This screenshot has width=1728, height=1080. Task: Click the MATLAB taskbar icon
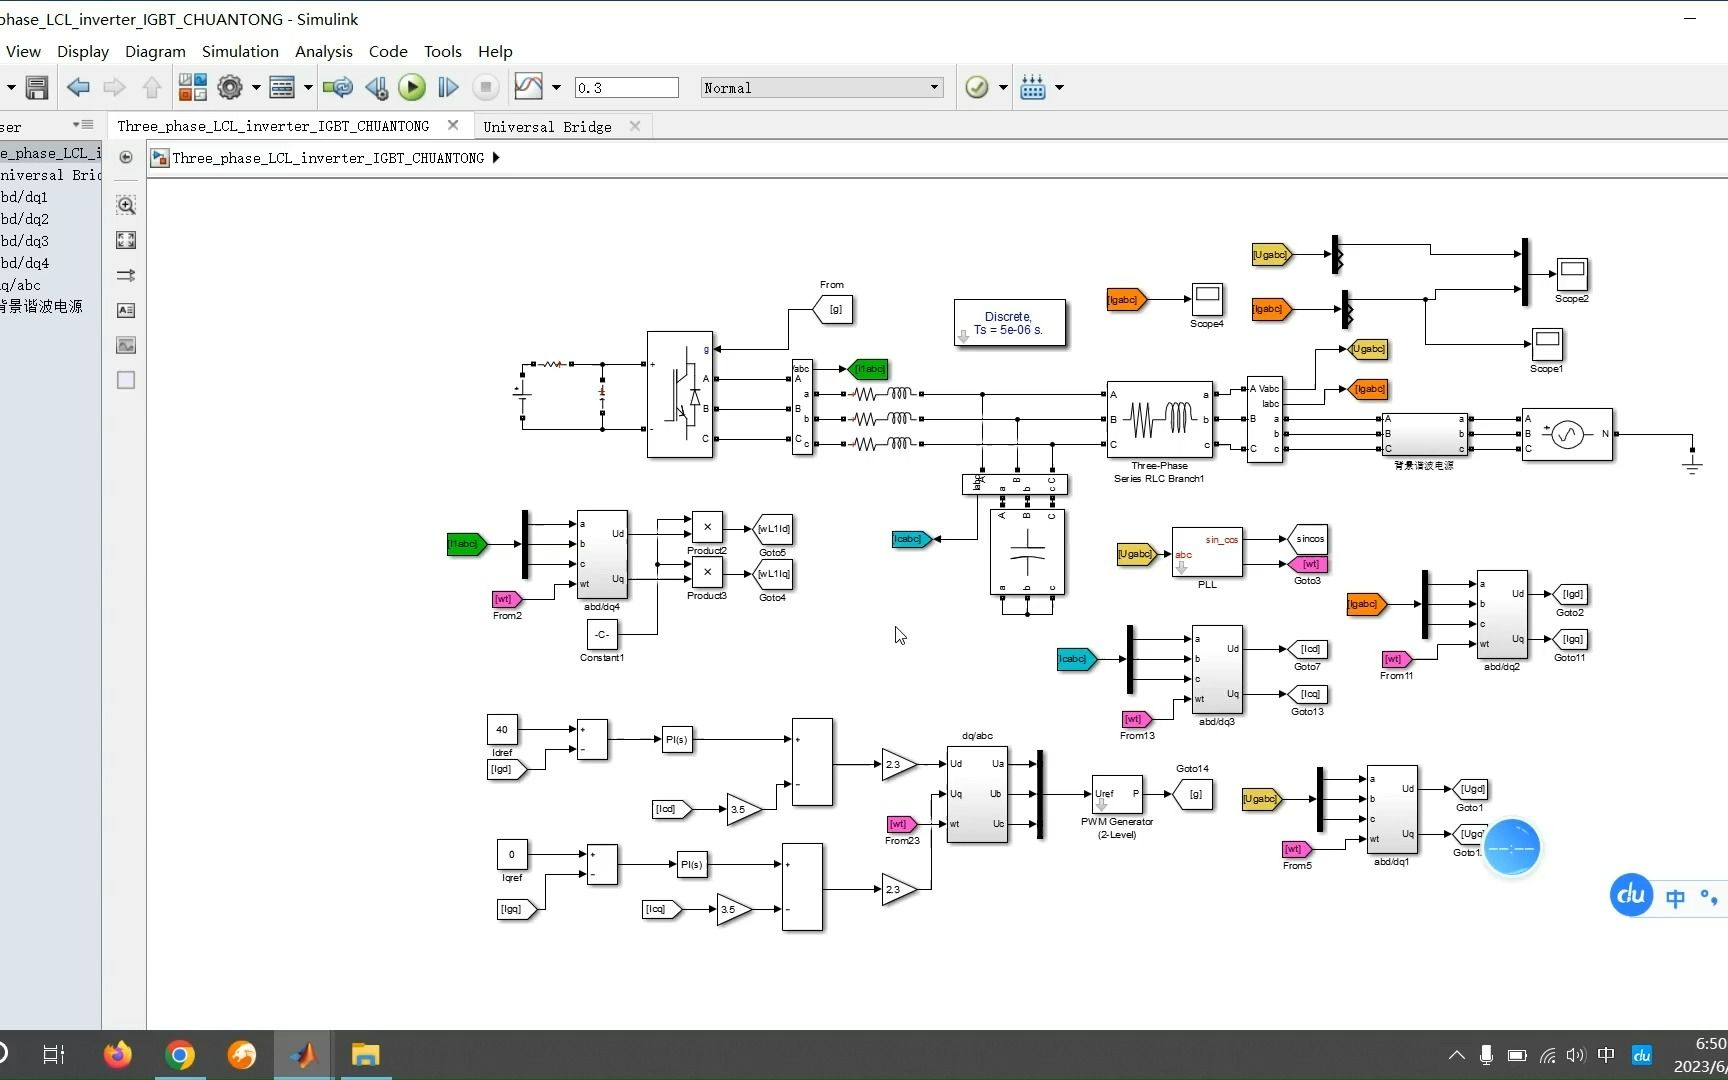click(x=303, y=1054)
